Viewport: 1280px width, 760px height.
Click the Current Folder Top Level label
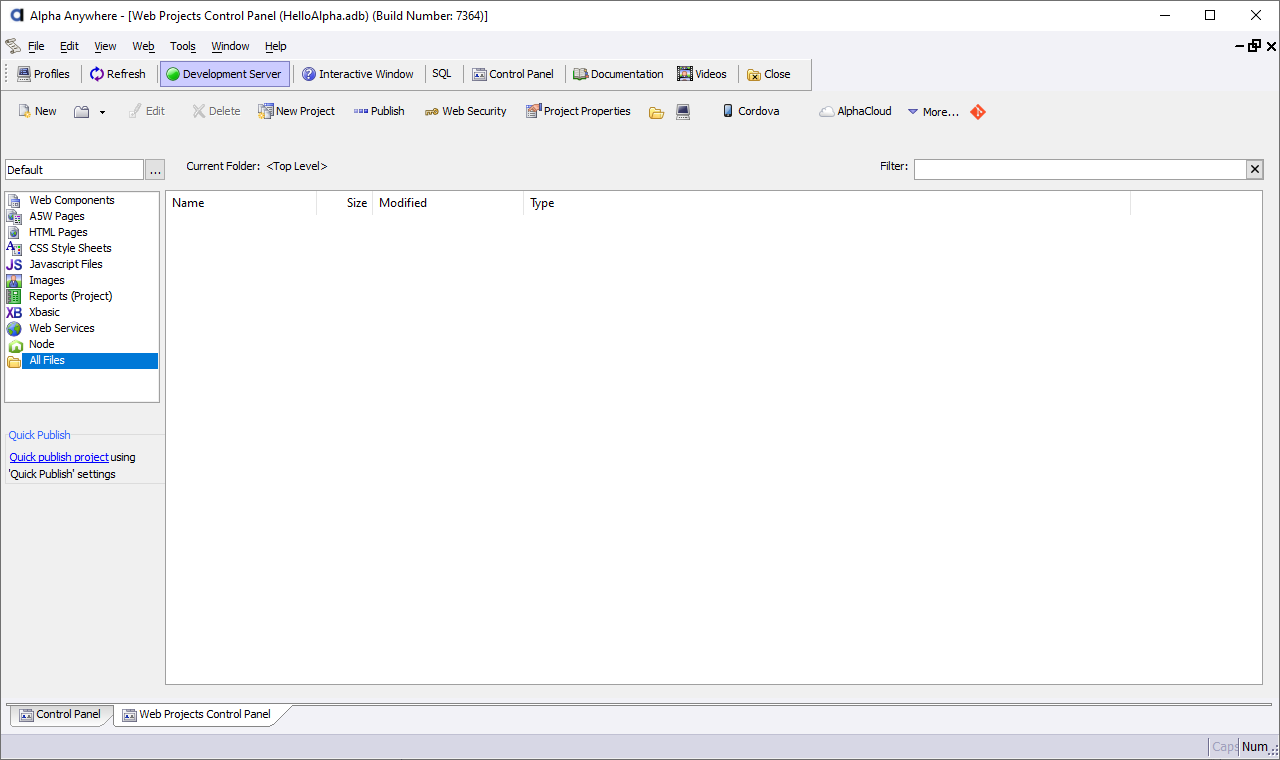(256, 166)
